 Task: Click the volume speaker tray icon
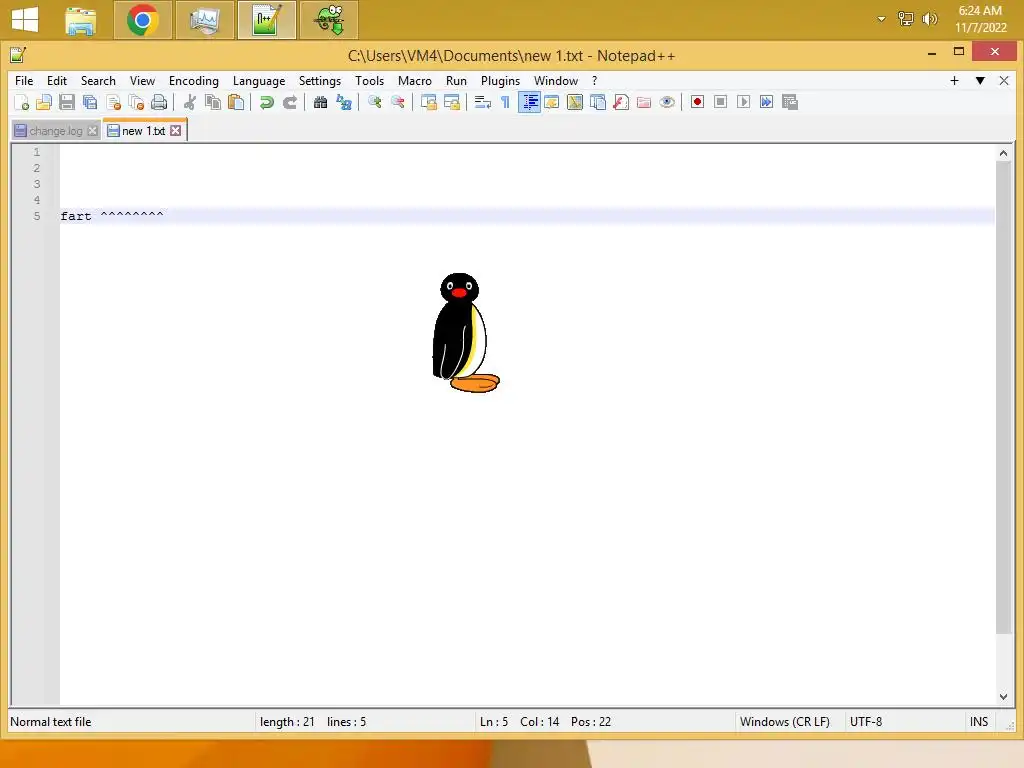[x=929, y=19]
